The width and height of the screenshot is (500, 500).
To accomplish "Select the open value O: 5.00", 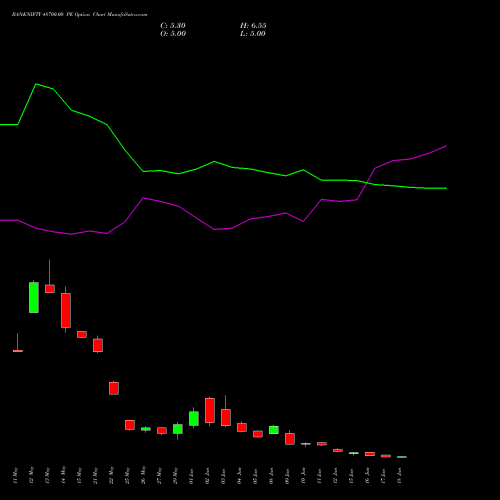I will [173, 34].
